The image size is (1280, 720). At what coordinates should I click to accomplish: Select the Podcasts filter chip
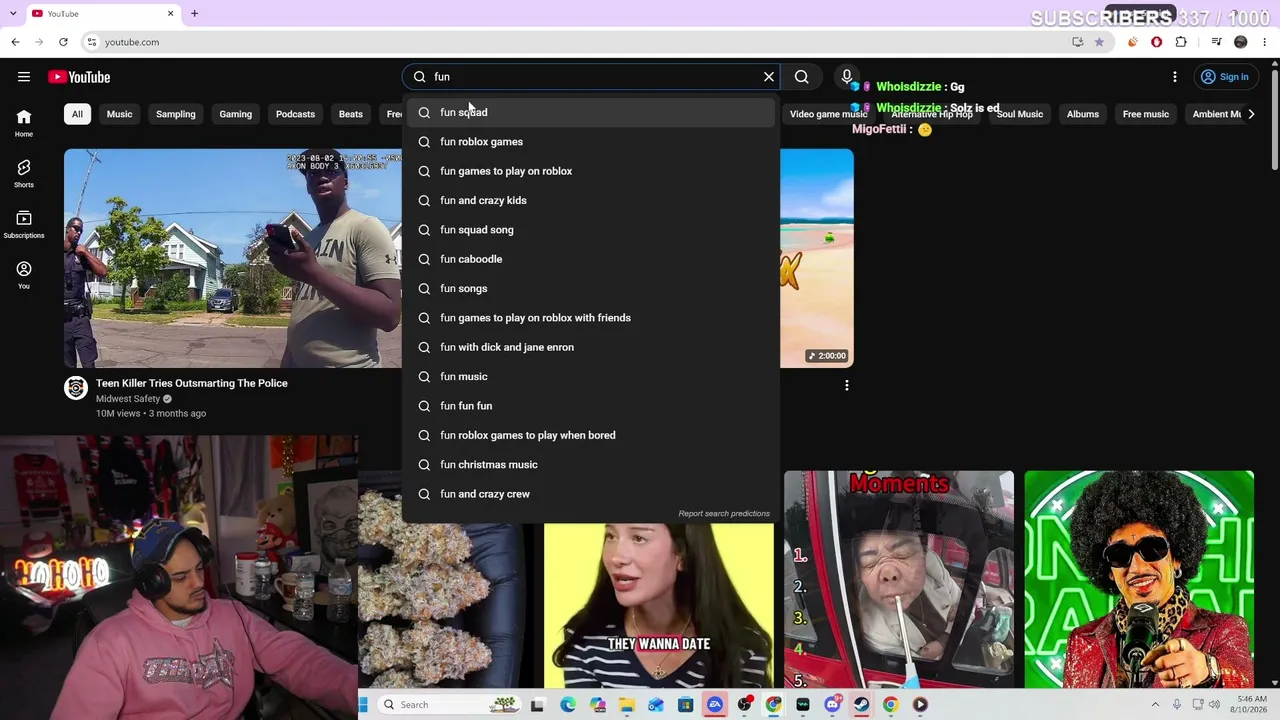(x=295, y=114)
